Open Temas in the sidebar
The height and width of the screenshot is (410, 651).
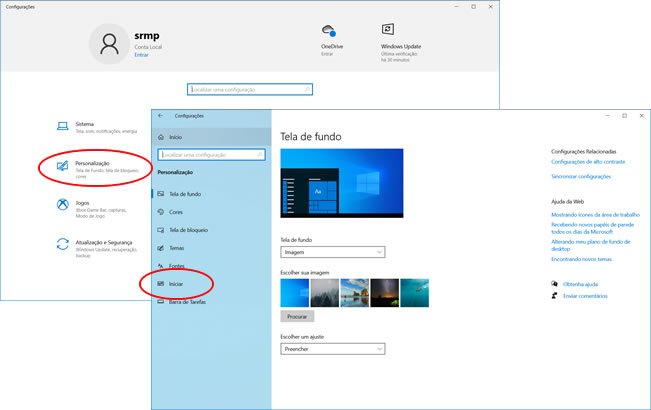[x=177, y=248]
